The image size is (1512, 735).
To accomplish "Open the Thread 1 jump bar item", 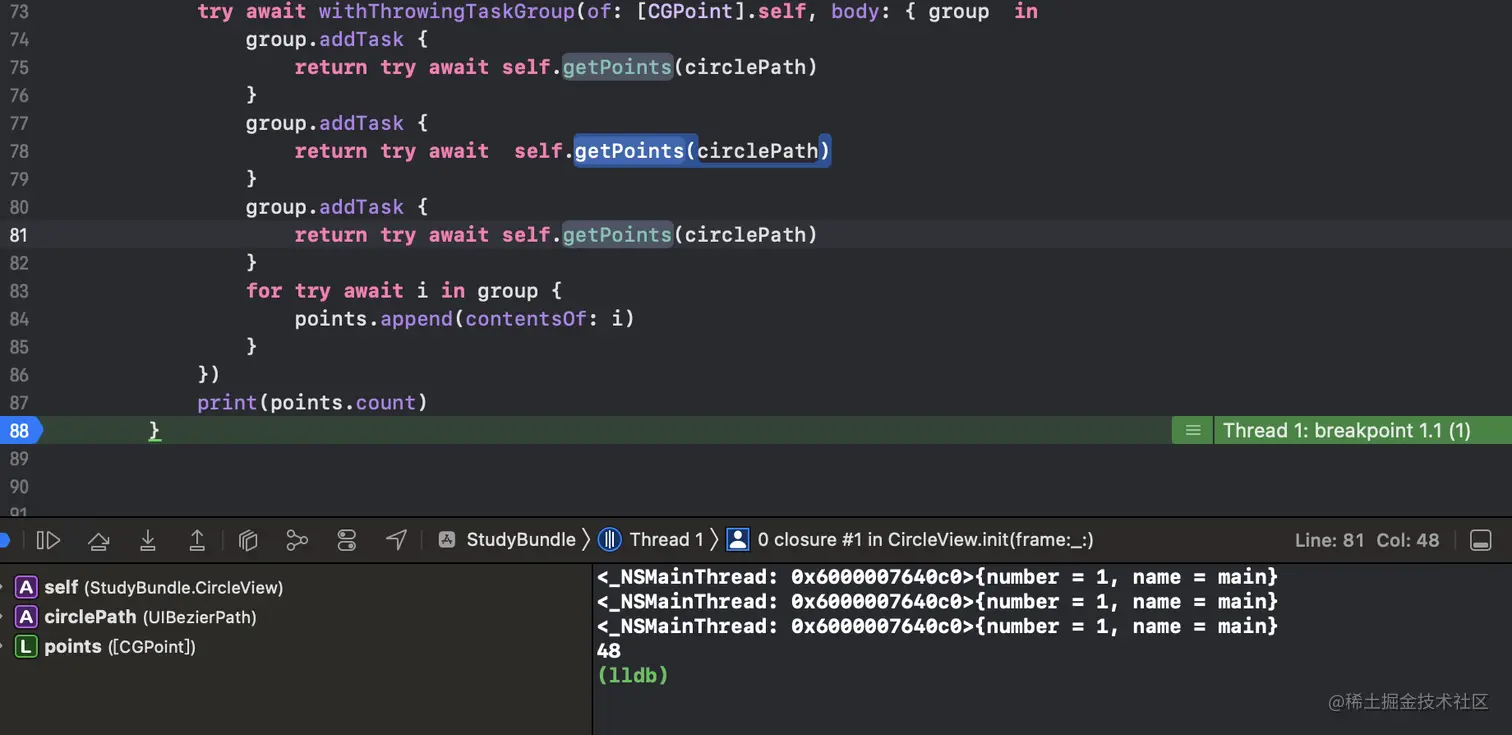I will 652,540.
